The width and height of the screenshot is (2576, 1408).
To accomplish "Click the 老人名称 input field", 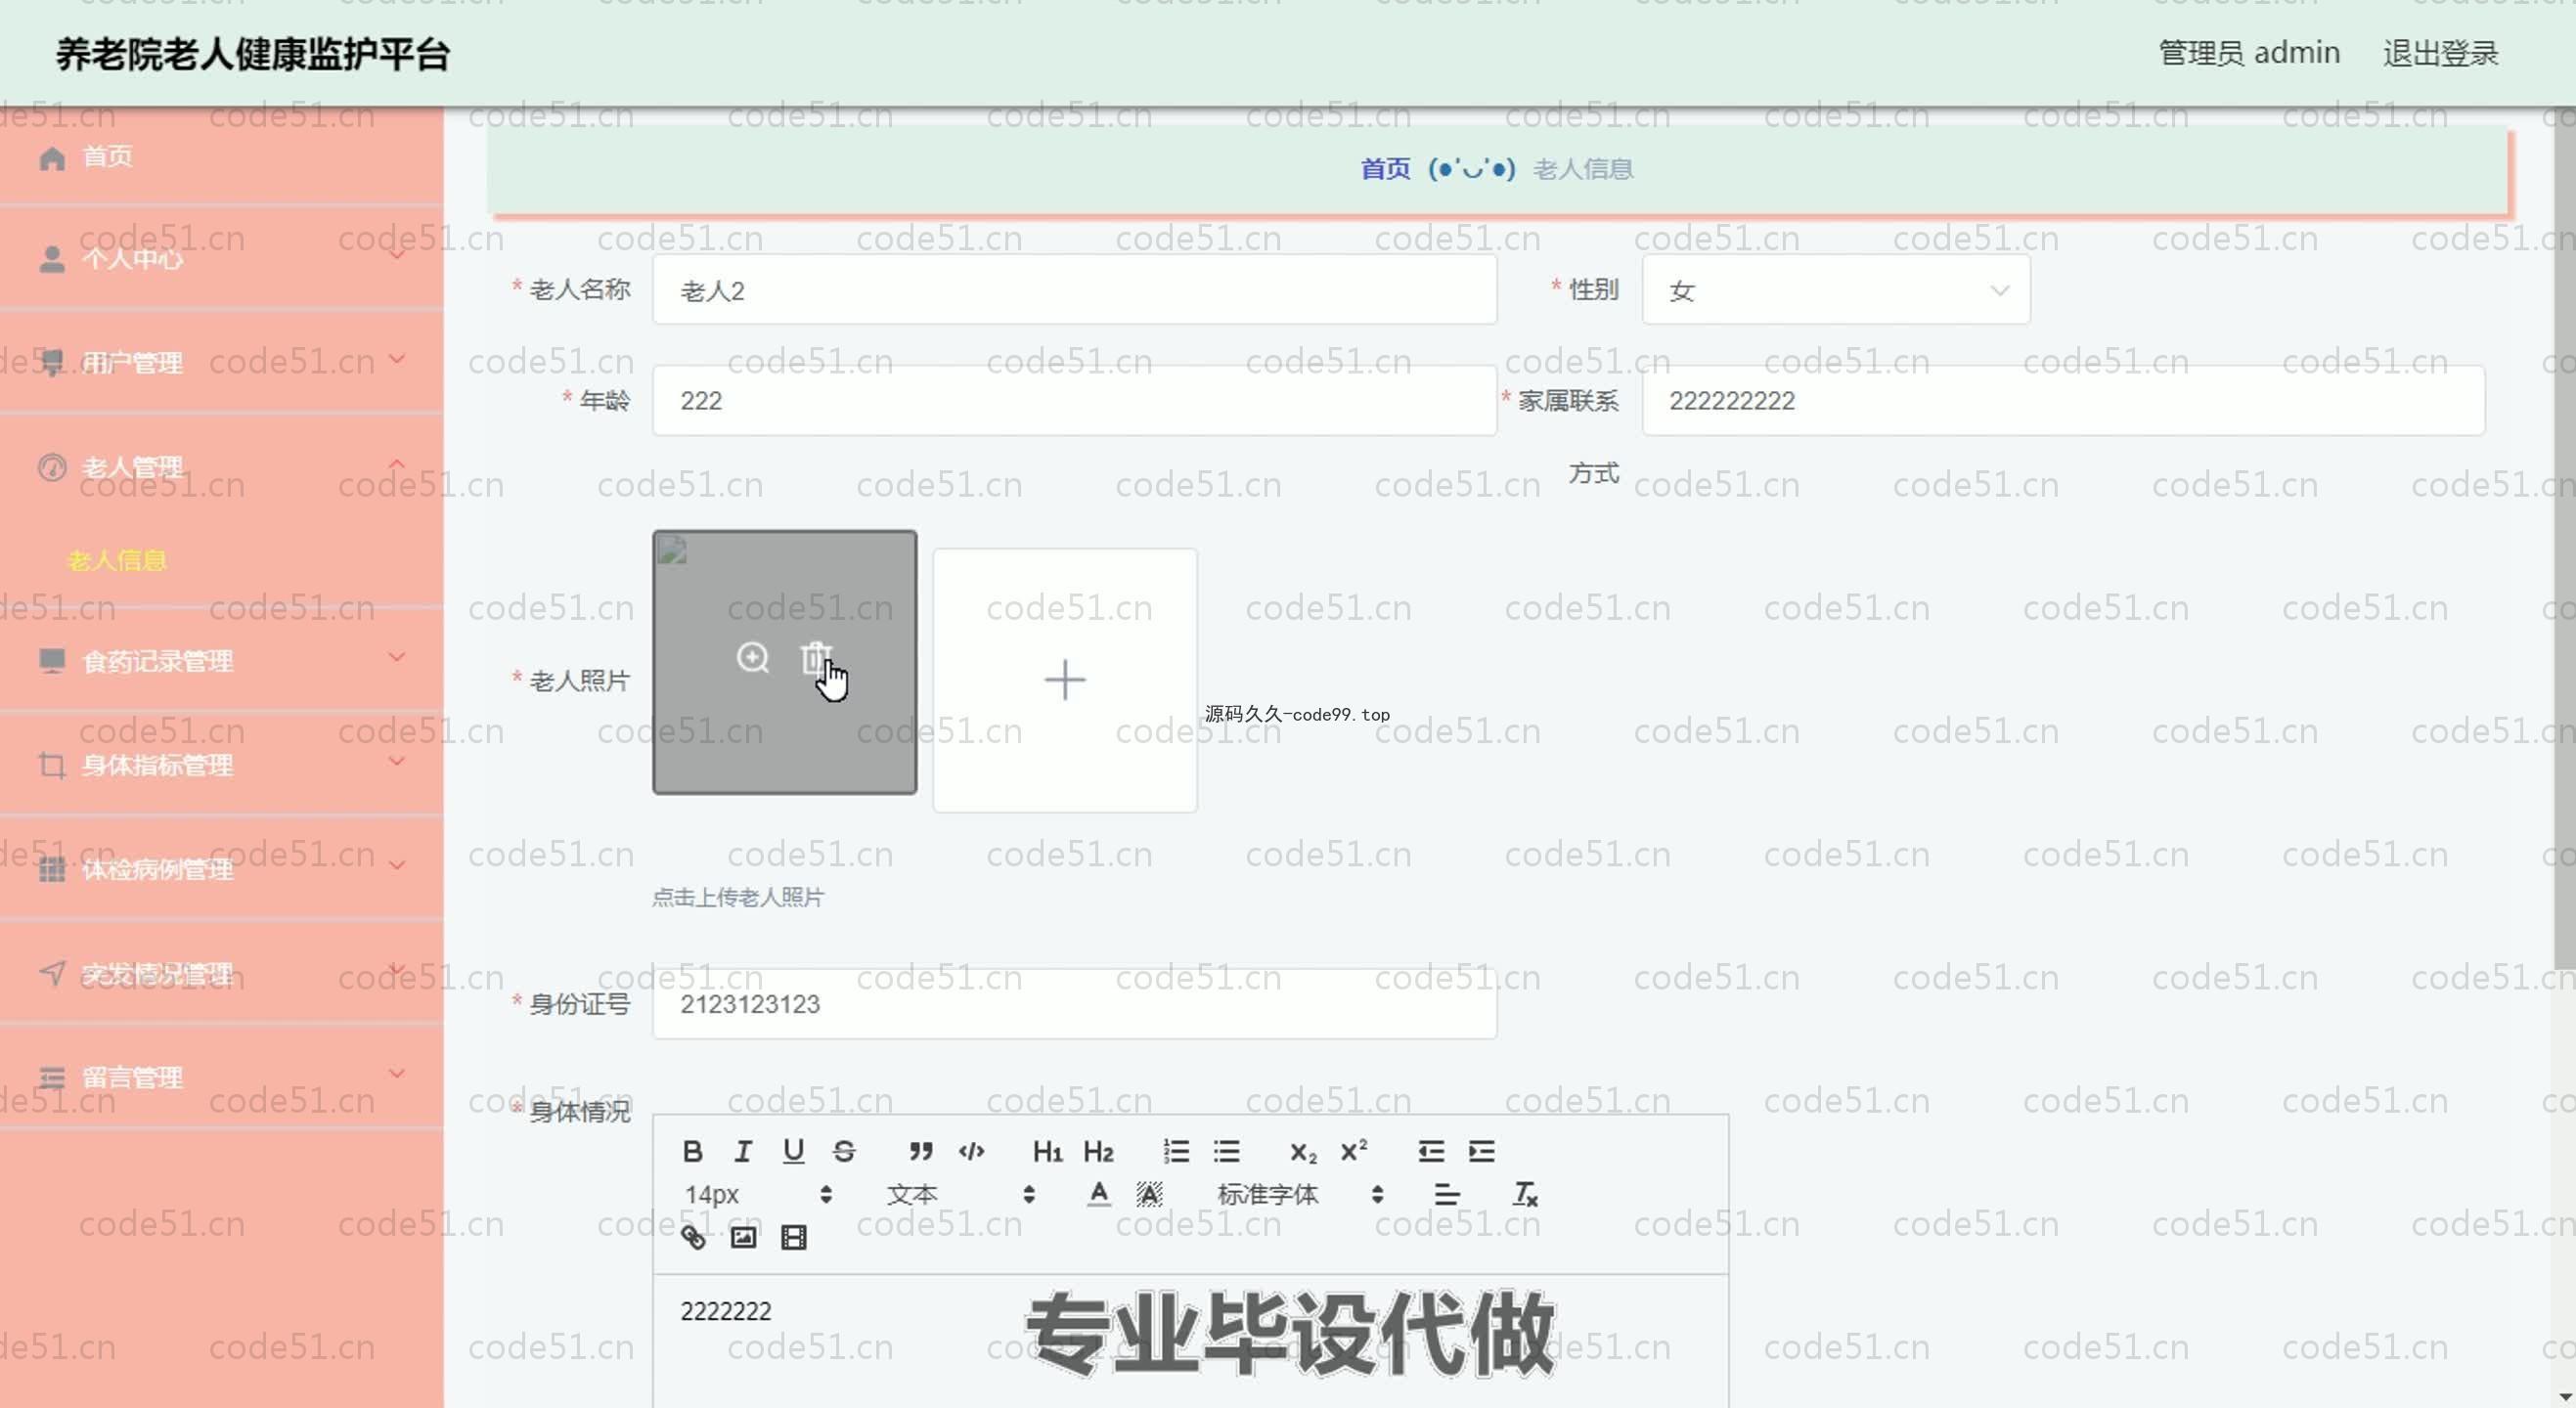I will [1074, 290].
